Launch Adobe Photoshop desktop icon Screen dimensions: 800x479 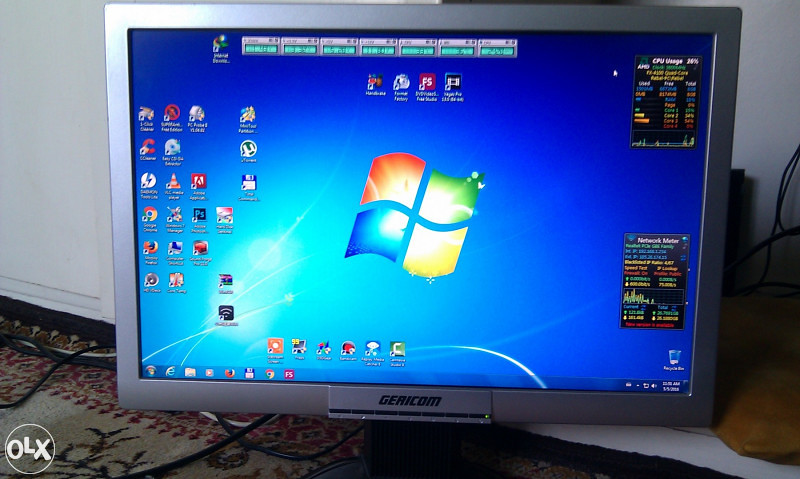199,220
